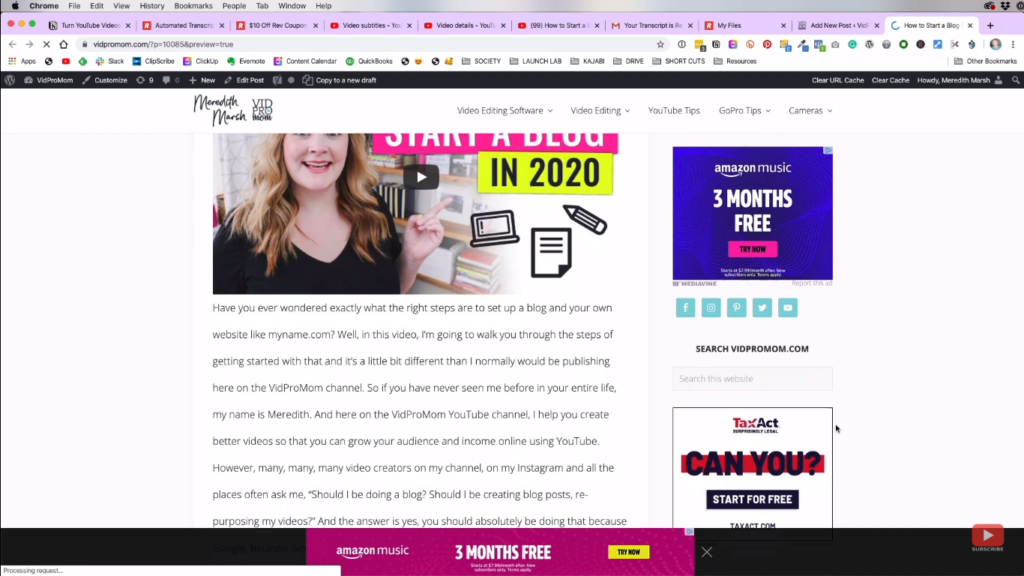Open the Chrome profile avatar
Screen dimensions: 1024x576
[995, 44]
